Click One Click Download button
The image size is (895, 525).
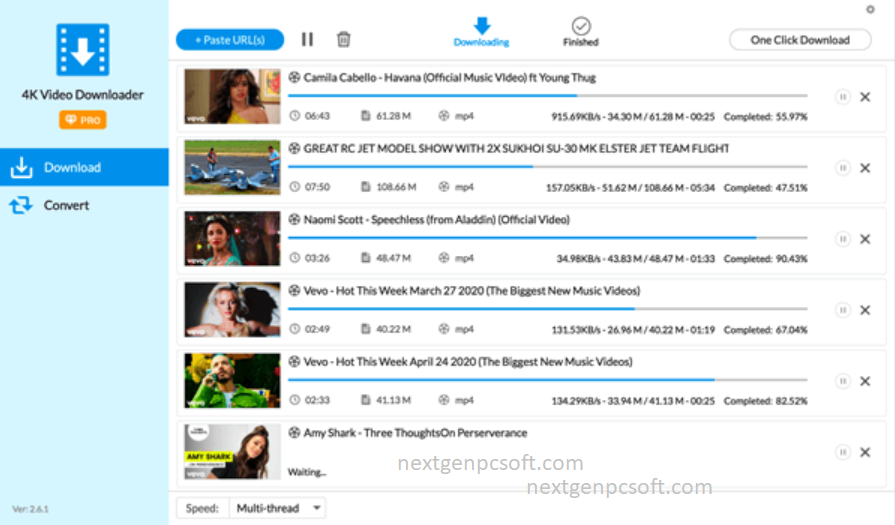[800, 40]
